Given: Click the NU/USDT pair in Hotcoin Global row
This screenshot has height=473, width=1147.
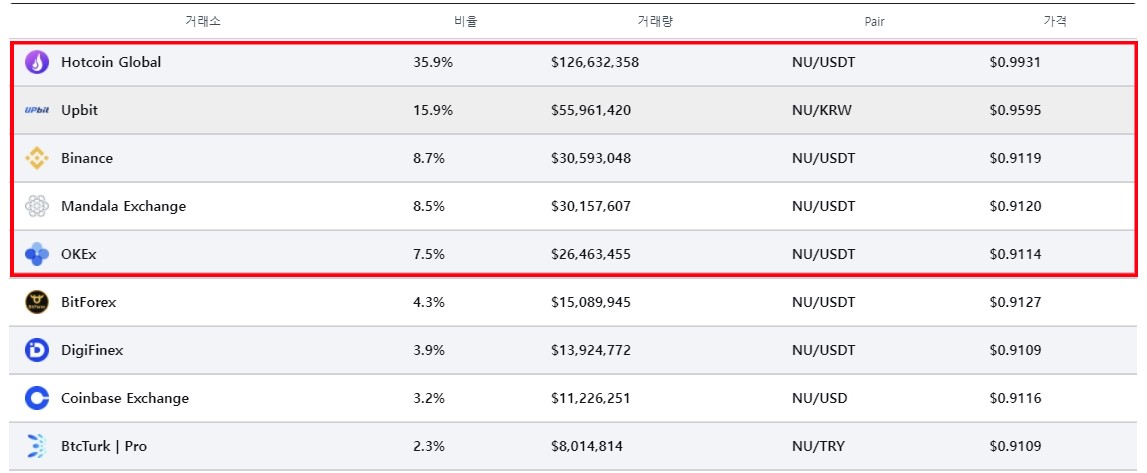Looking at the screenshot, I should [823, 62].
